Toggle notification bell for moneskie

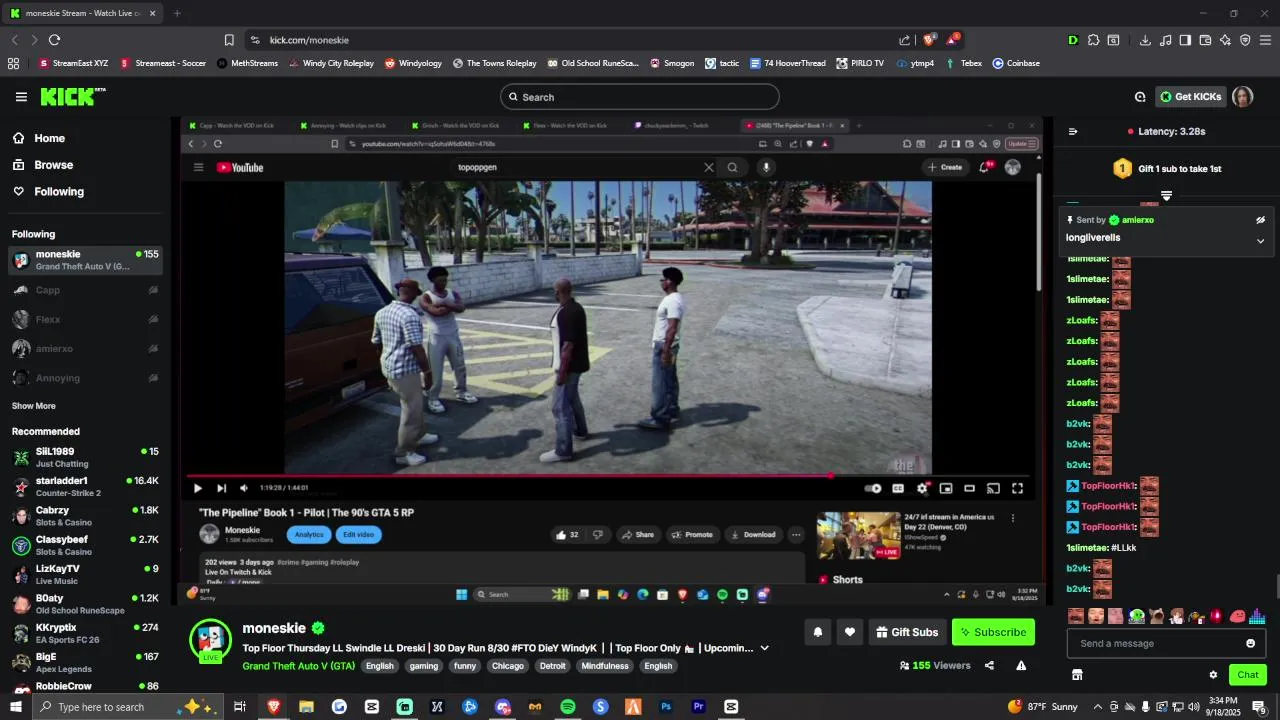pyautogui.click(x=818, y=632)
